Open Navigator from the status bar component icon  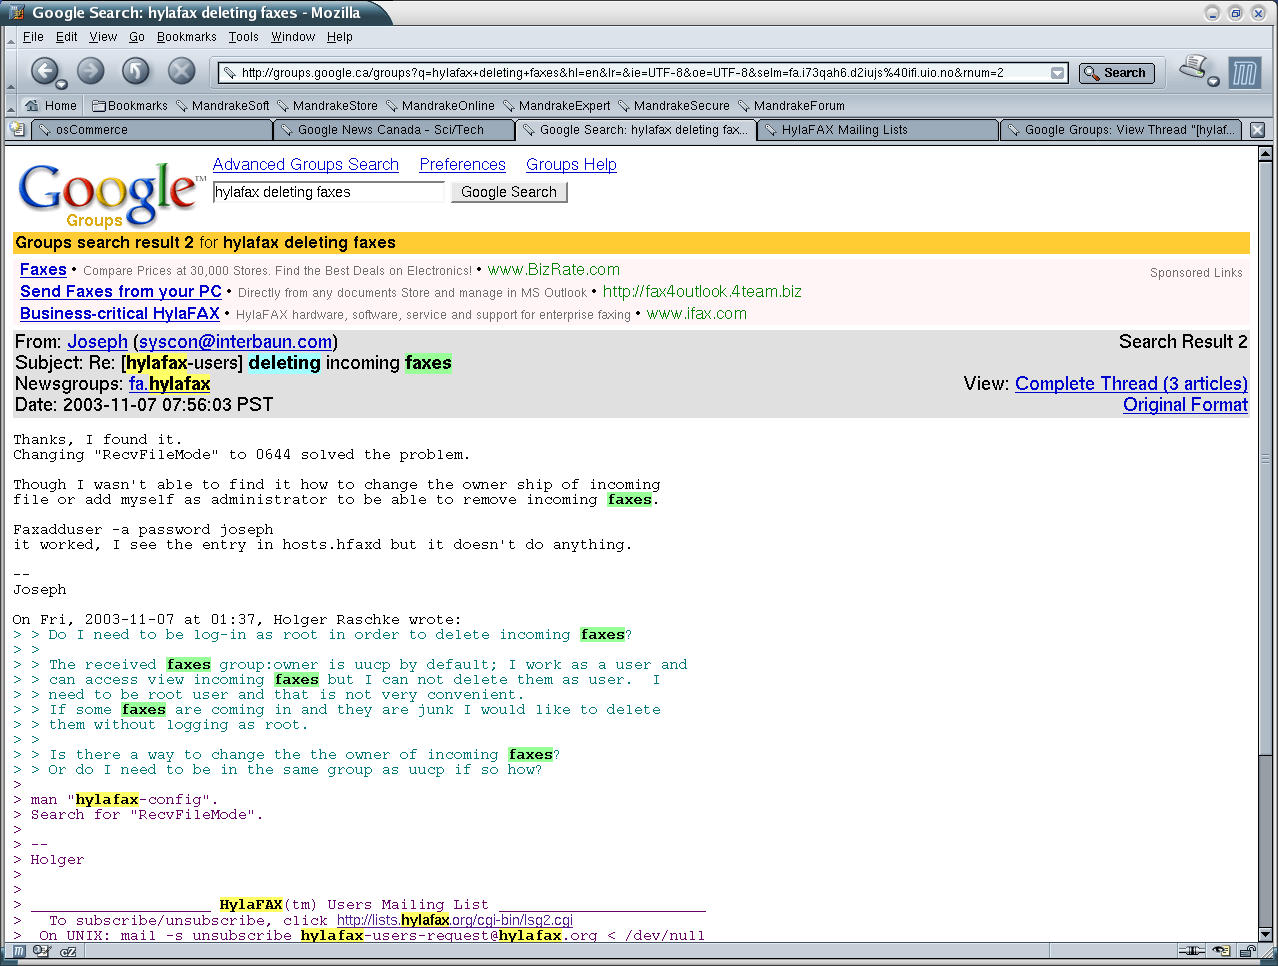(19, 952)
